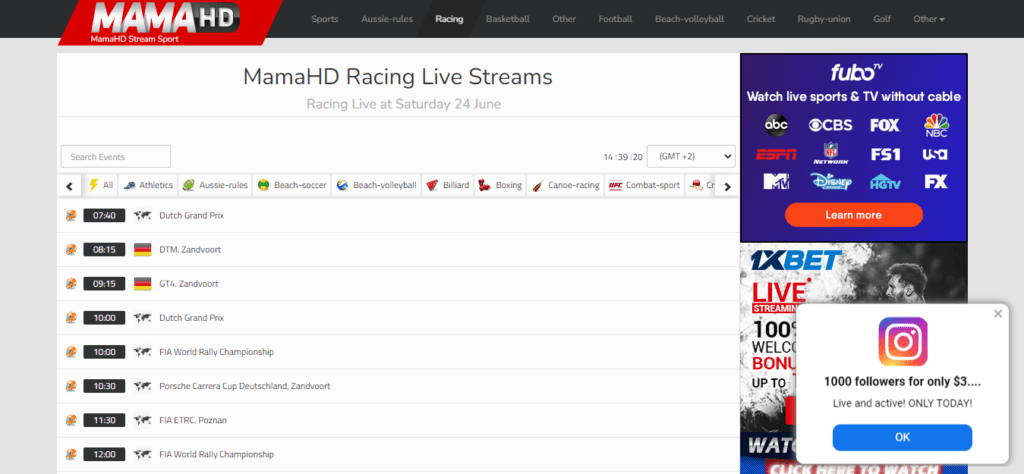Pick the Boxing glove icon
Screen dimensions: 1024x474
tap(485, 185)
